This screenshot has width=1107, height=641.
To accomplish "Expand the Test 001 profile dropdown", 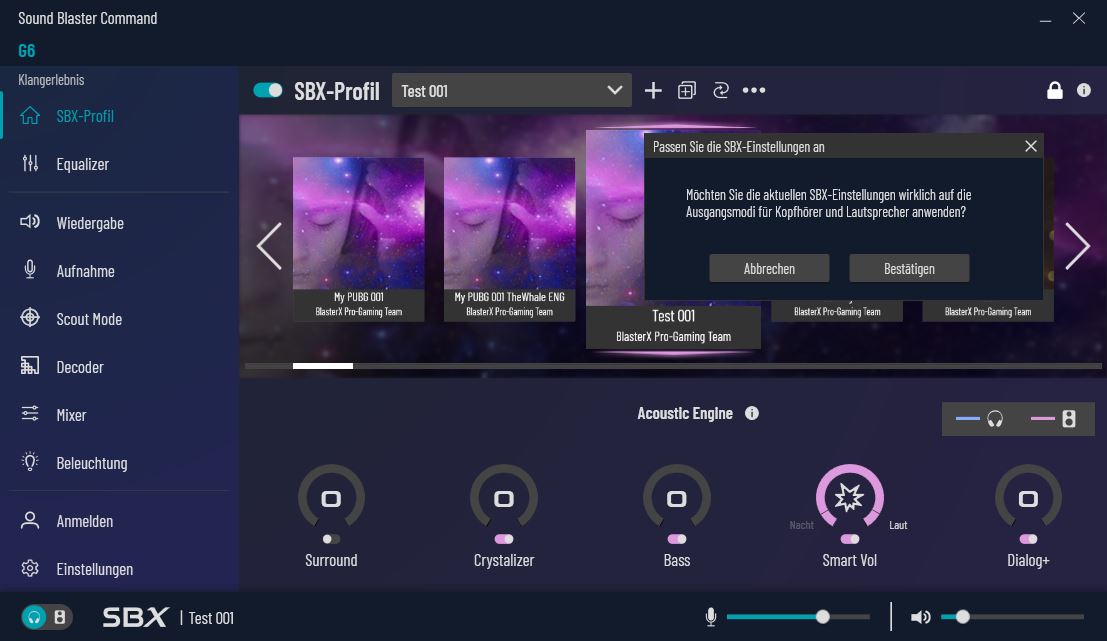I will click(511, 90).
